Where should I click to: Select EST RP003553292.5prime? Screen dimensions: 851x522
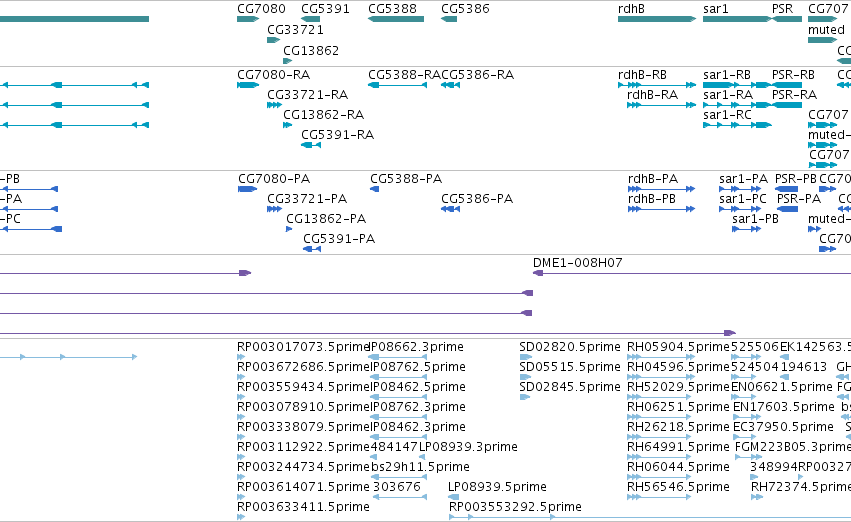click(x=515, y=507)
